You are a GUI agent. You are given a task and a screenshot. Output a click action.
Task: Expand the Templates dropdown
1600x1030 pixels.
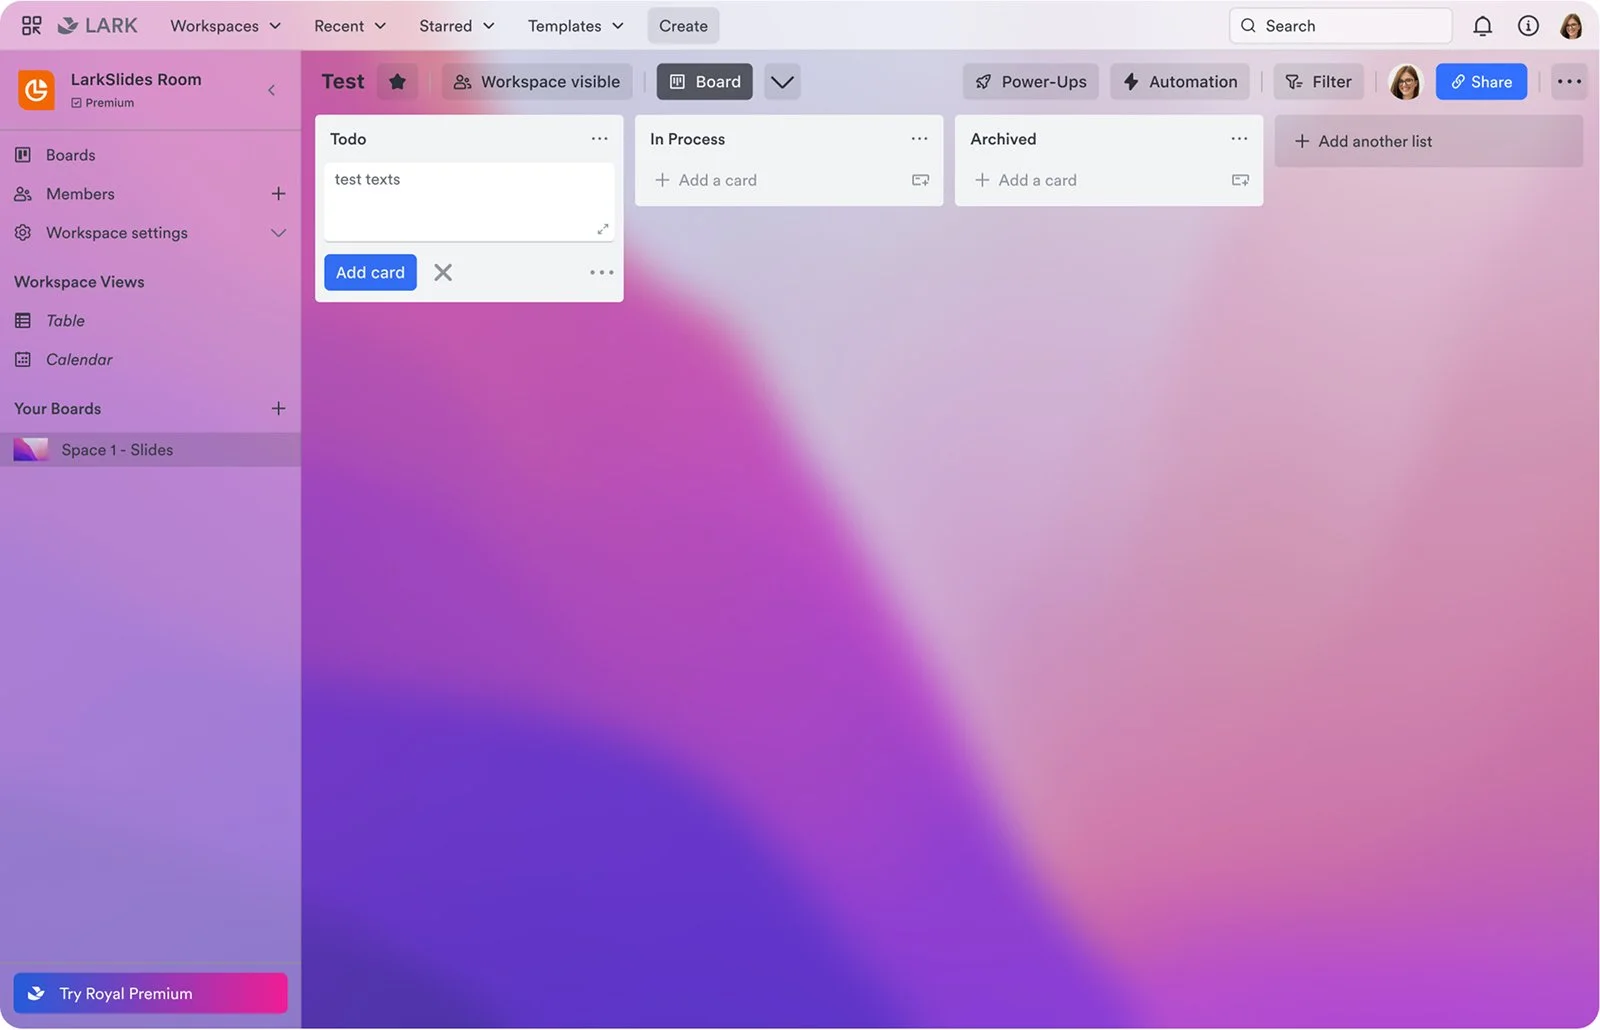tap(576, 26)
